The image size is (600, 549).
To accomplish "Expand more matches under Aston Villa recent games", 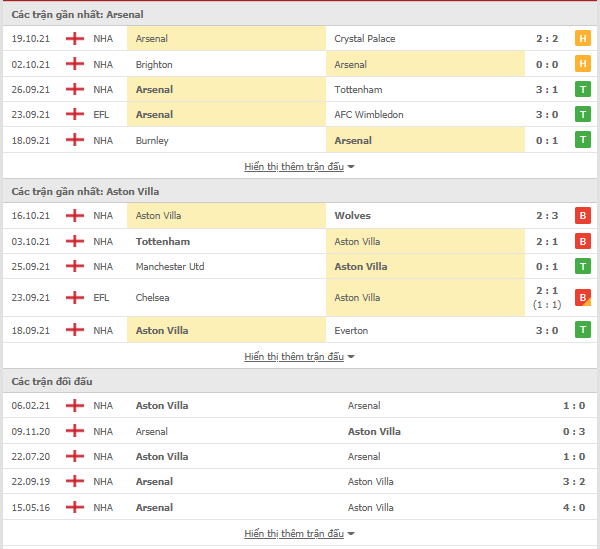I will point(299,357).
